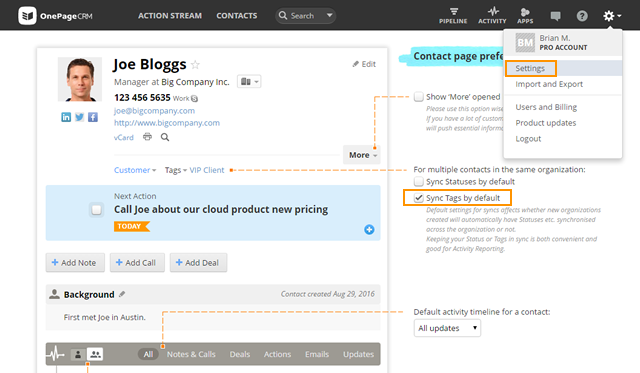Open Joe's LinkedIn profile icon
640x373 pixels.
[x=66, y=117]
